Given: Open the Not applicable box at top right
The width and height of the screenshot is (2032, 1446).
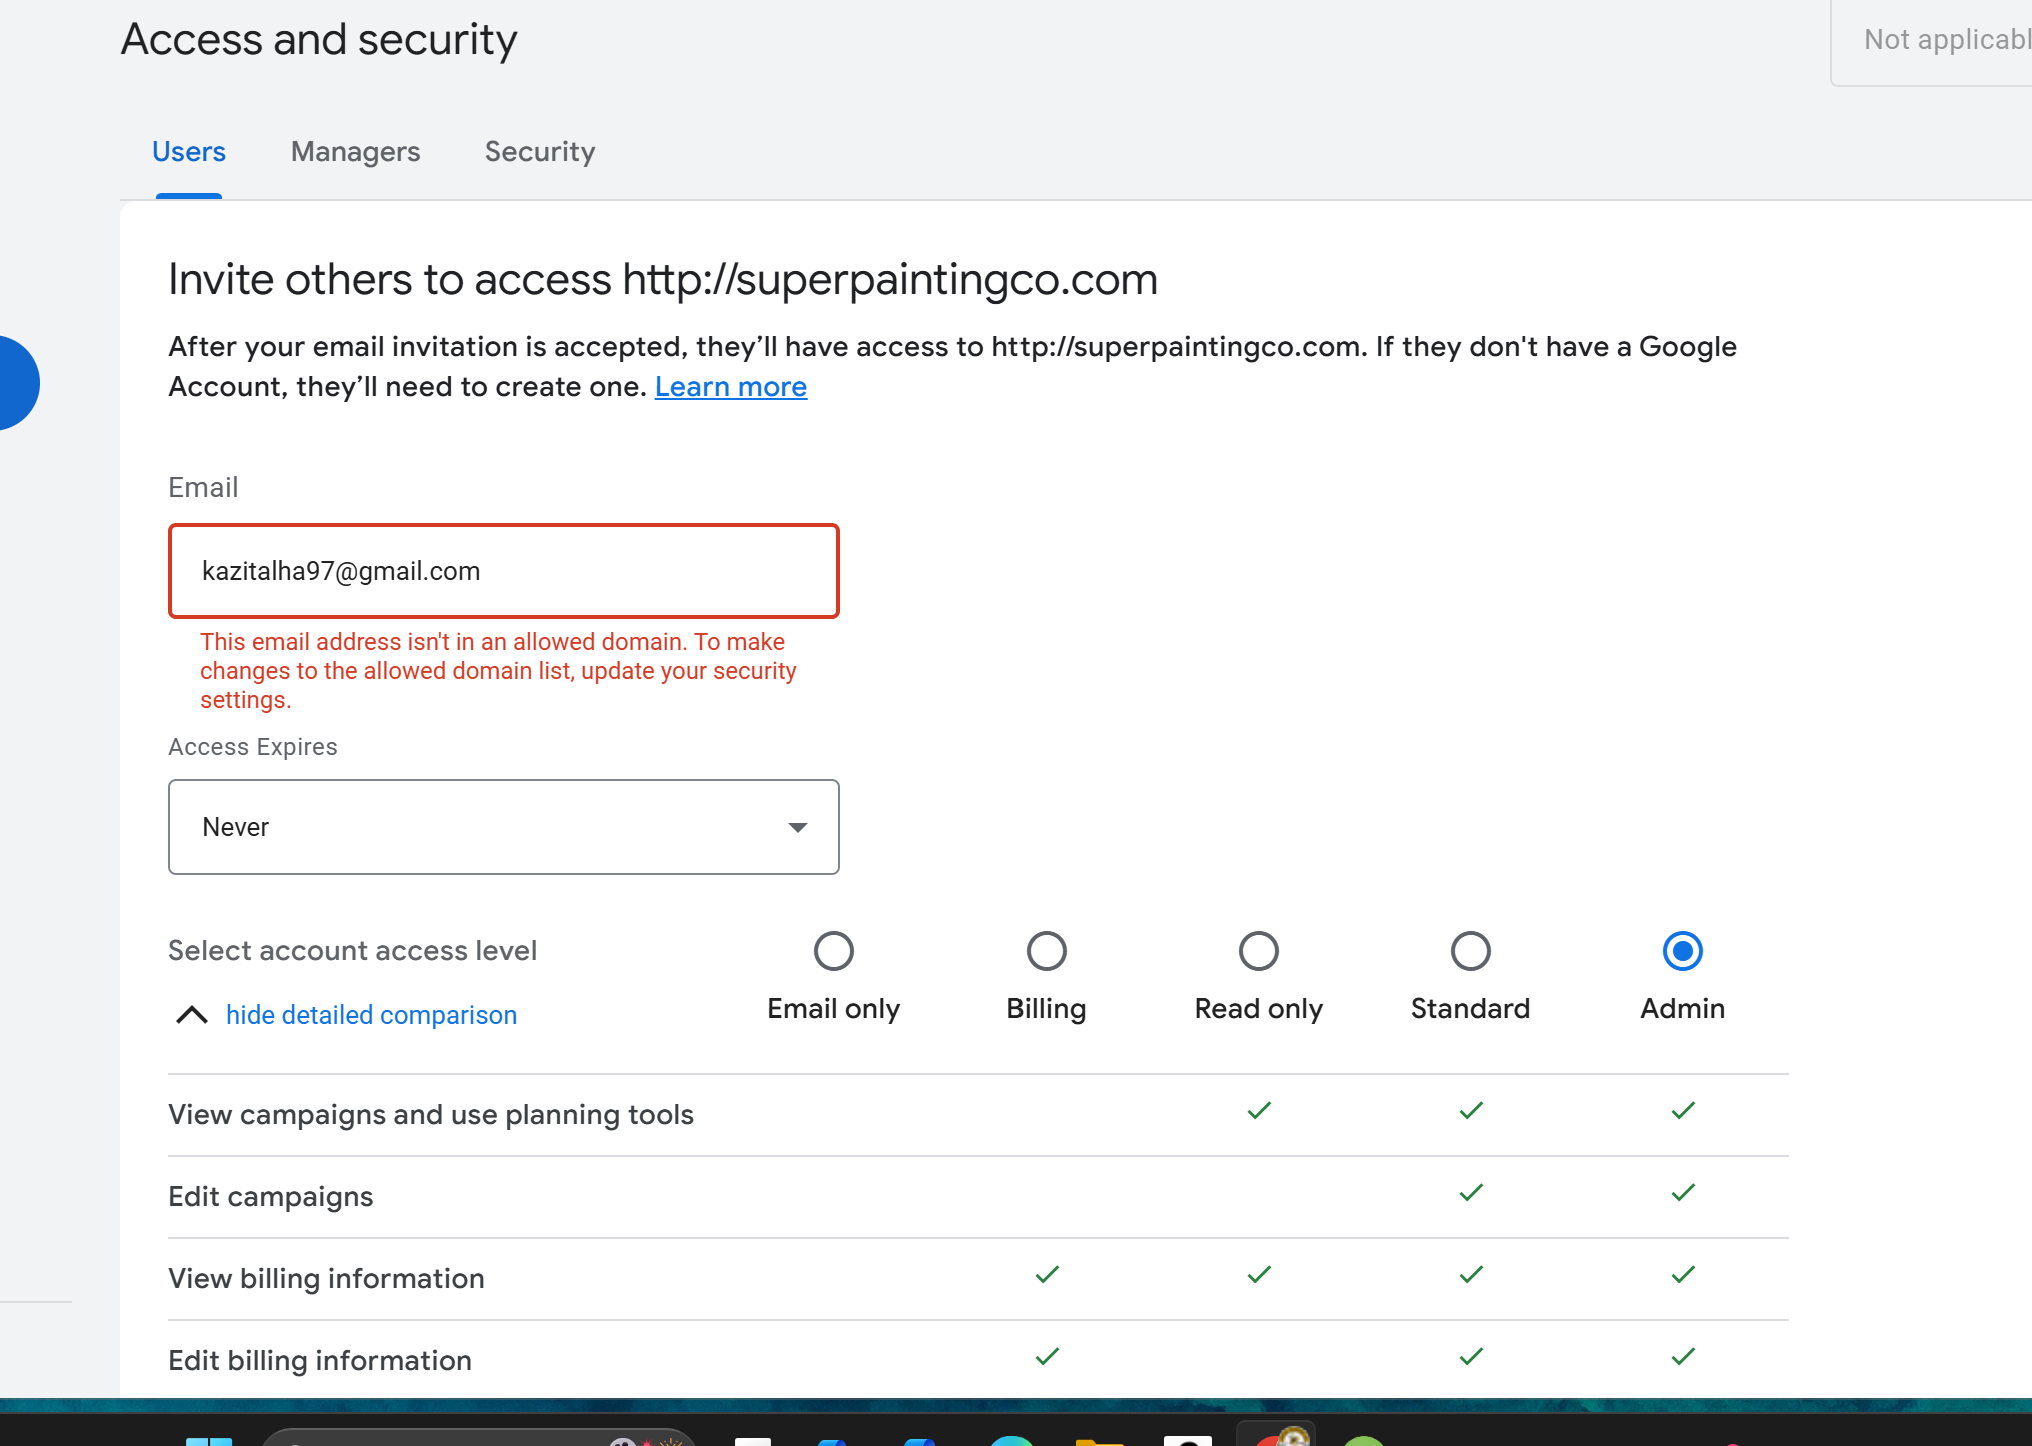Looking at the screenshot, I should tap(1940, 40).
